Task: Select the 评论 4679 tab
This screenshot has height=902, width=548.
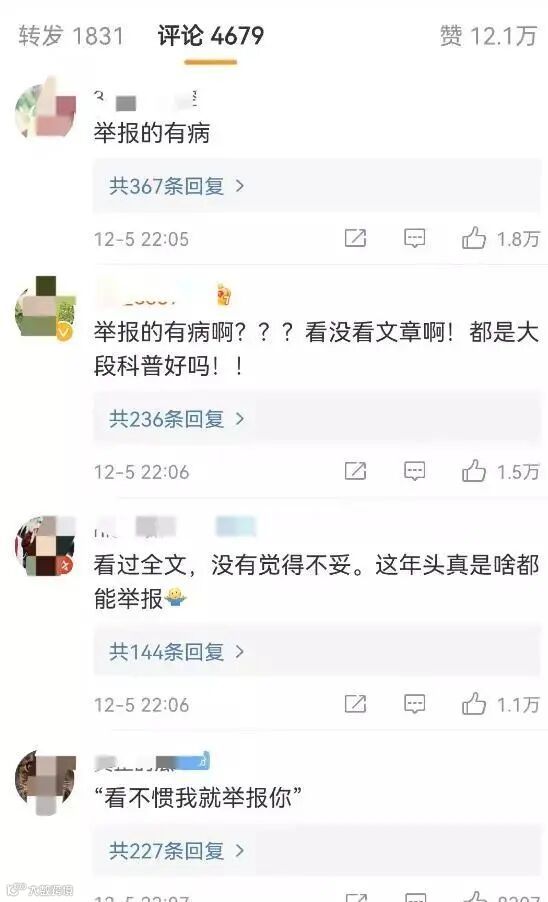Action: point(210,36)
